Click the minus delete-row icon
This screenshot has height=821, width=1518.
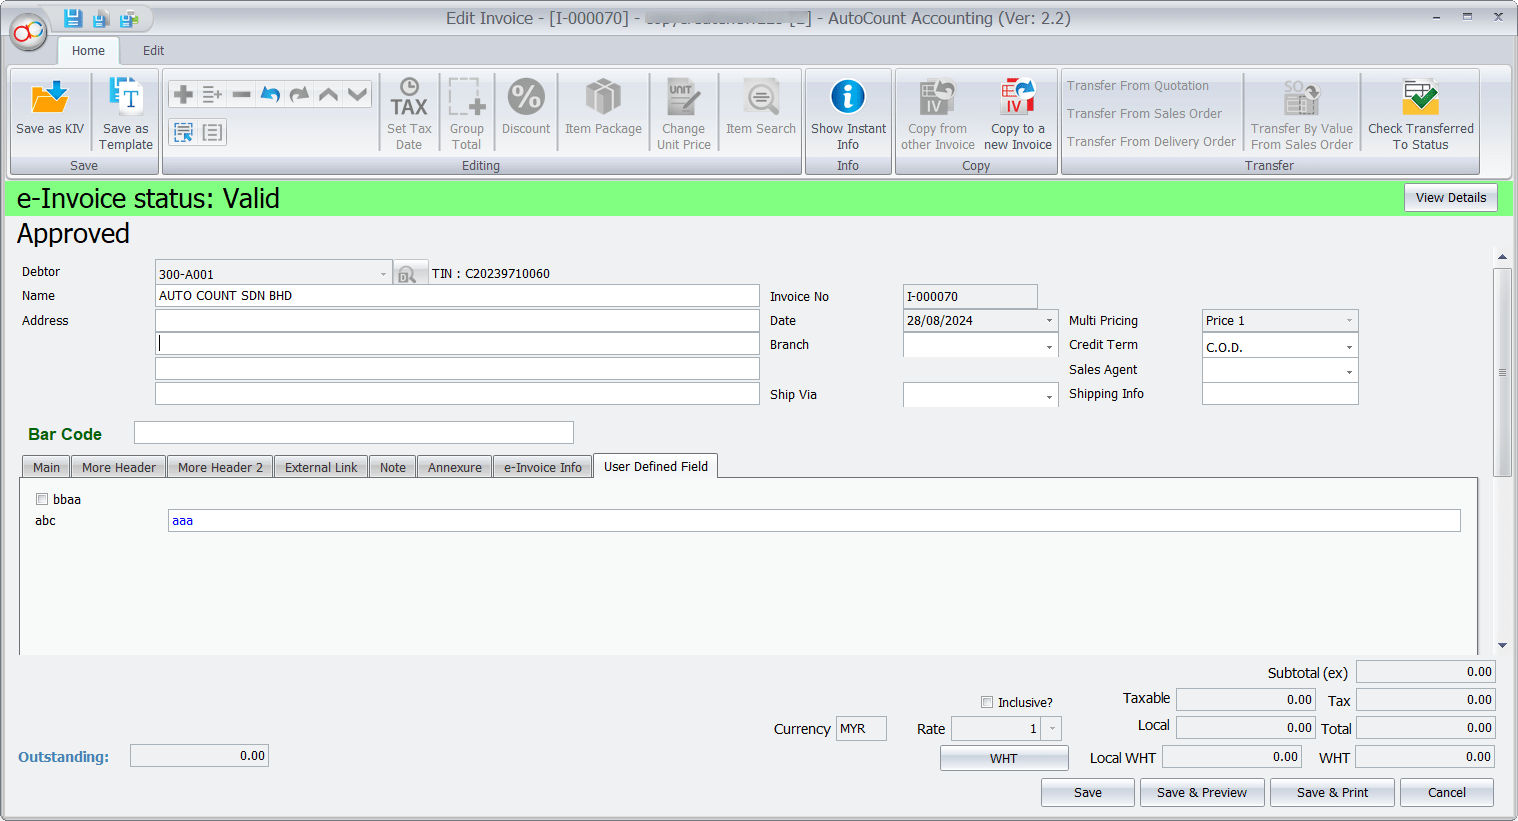pyautogui.click(x=241, y=94)
